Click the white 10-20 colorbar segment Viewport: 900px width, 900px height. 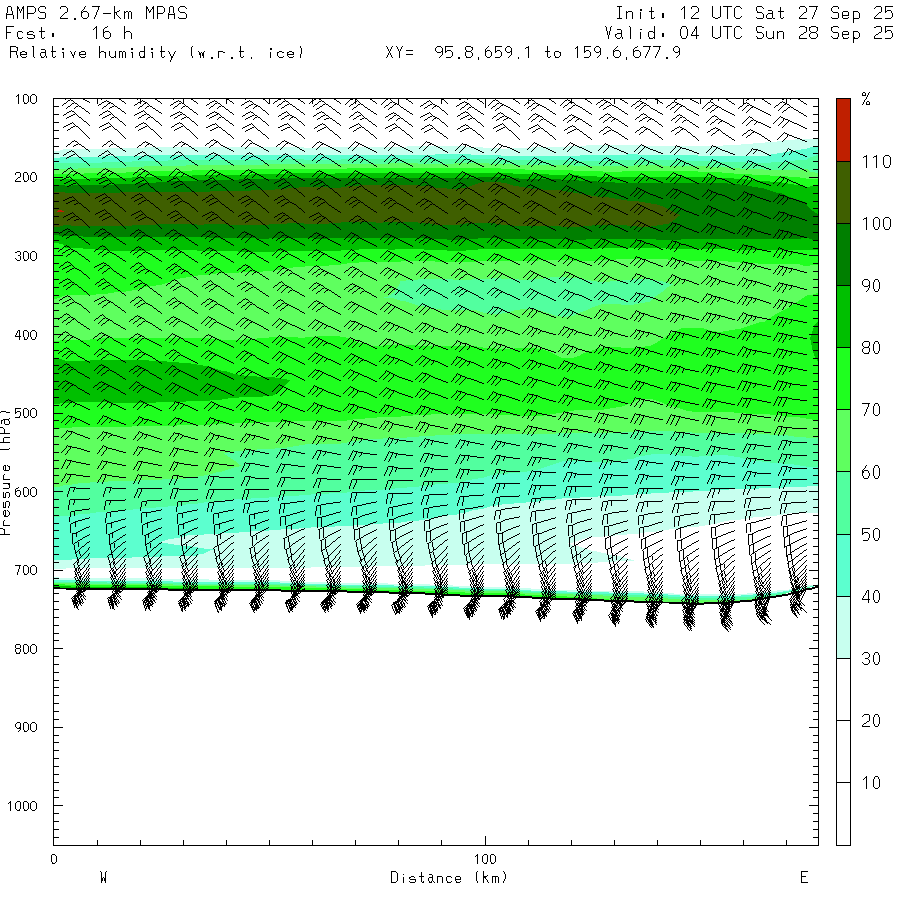click(843, 751)
